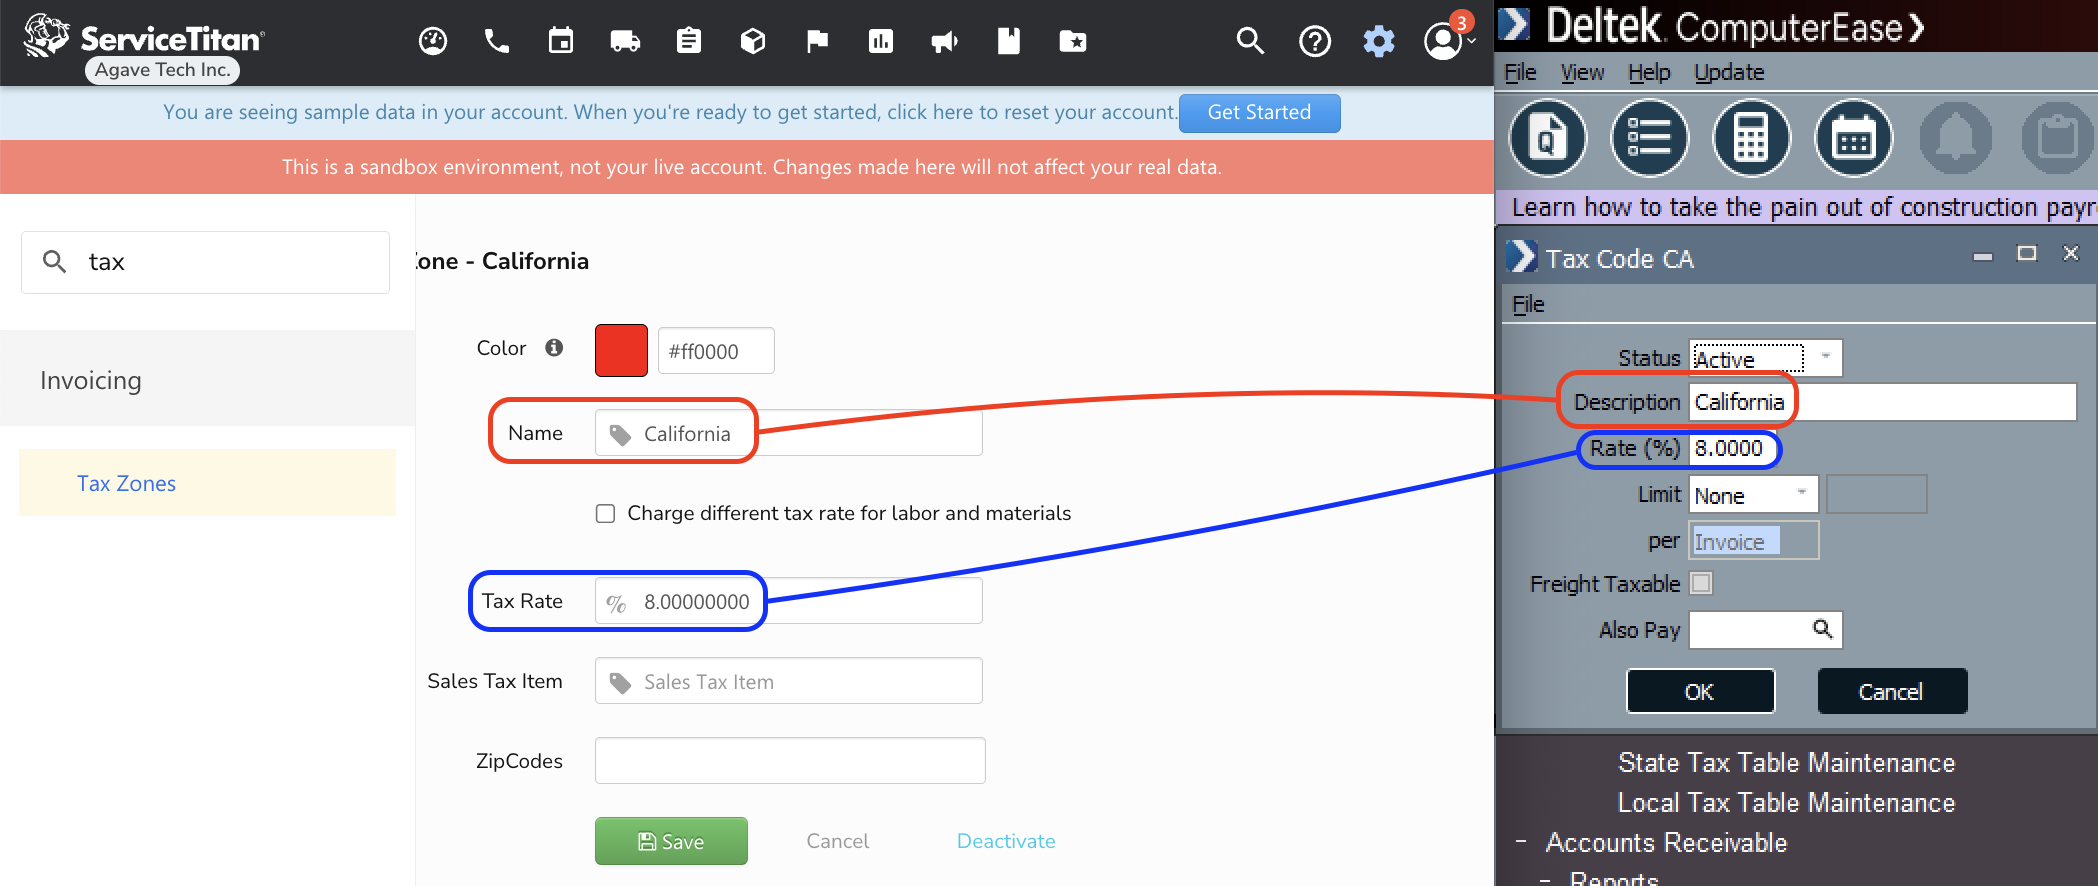Click the ServiceTitan logo

[x=143, y=36]
